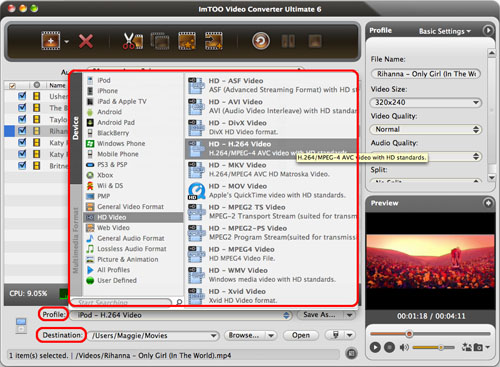Open the arrow menu beside Save As
This screenshot has height=367, width=500.
(349, 315)
